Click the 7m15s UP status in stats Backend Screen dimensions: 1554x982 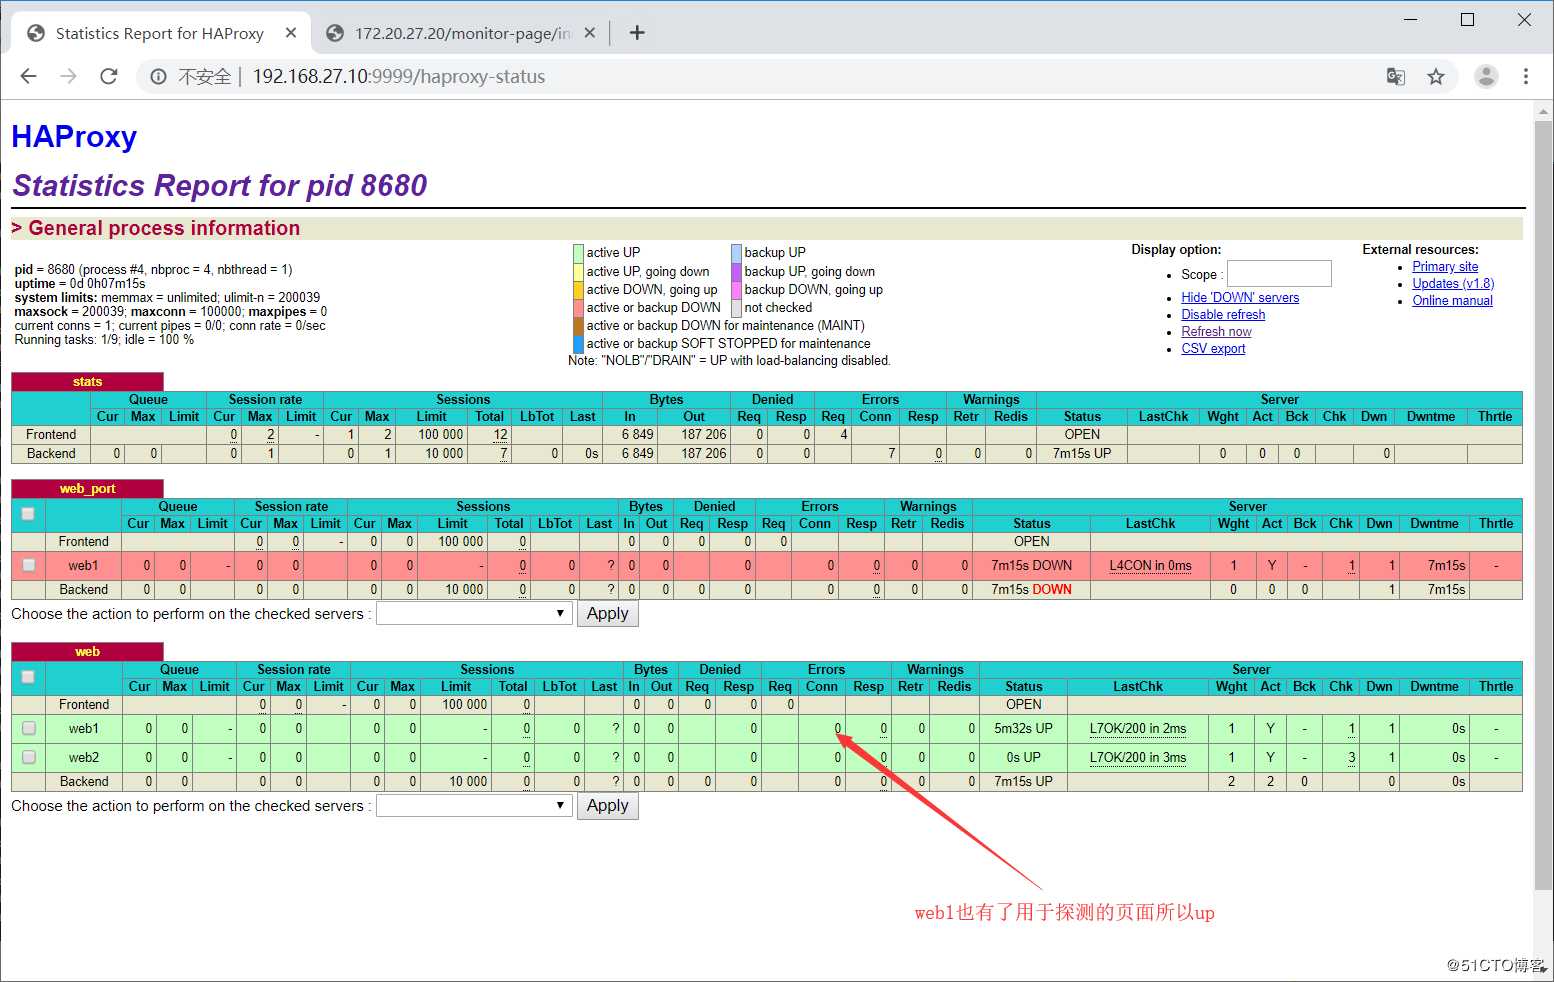click(1081, 453)
